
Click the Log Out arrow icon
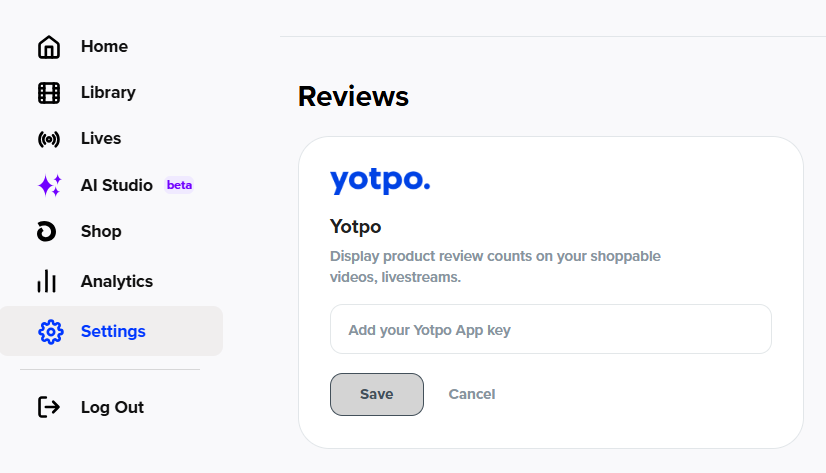coord(48,407)
